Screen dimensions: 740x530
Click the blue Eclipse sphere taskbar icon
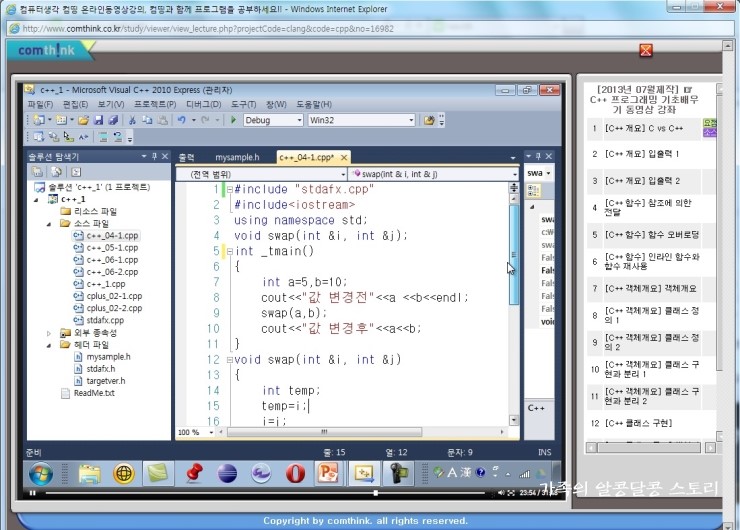click(227, 473)
